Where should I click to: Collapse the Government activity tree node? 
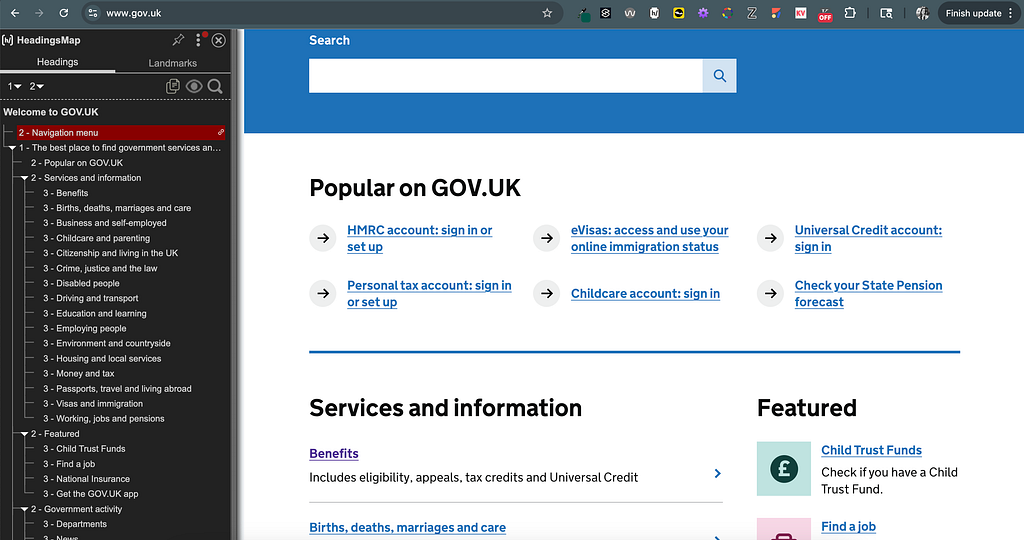pos(24,509)
